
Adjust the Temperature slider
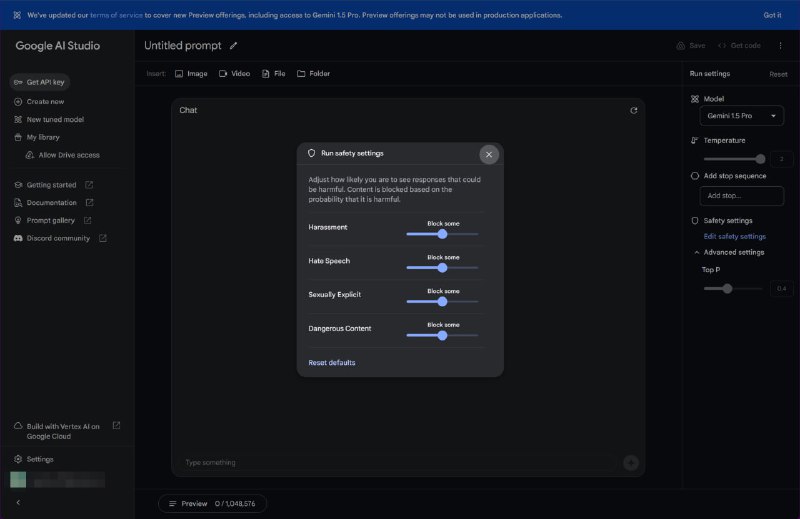point(734,159)
